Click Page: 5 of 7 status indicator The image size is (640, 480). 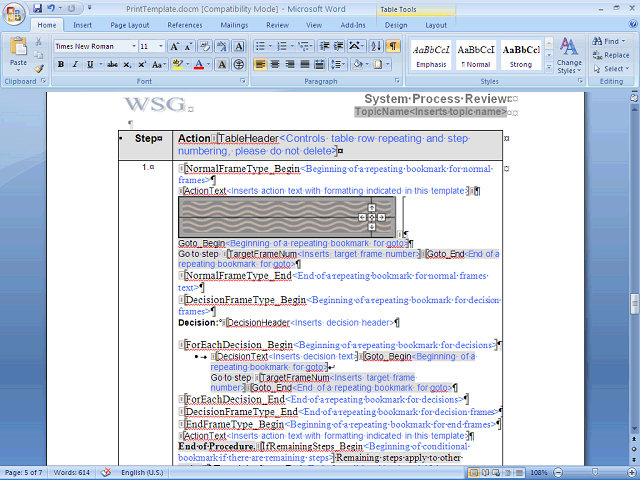click(23, 473)
